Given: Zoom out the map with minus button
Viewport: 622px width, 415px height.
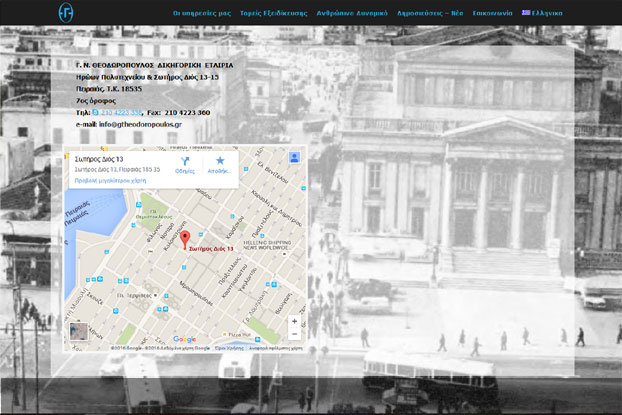Looking at the screenshot, I should [294, 335].
